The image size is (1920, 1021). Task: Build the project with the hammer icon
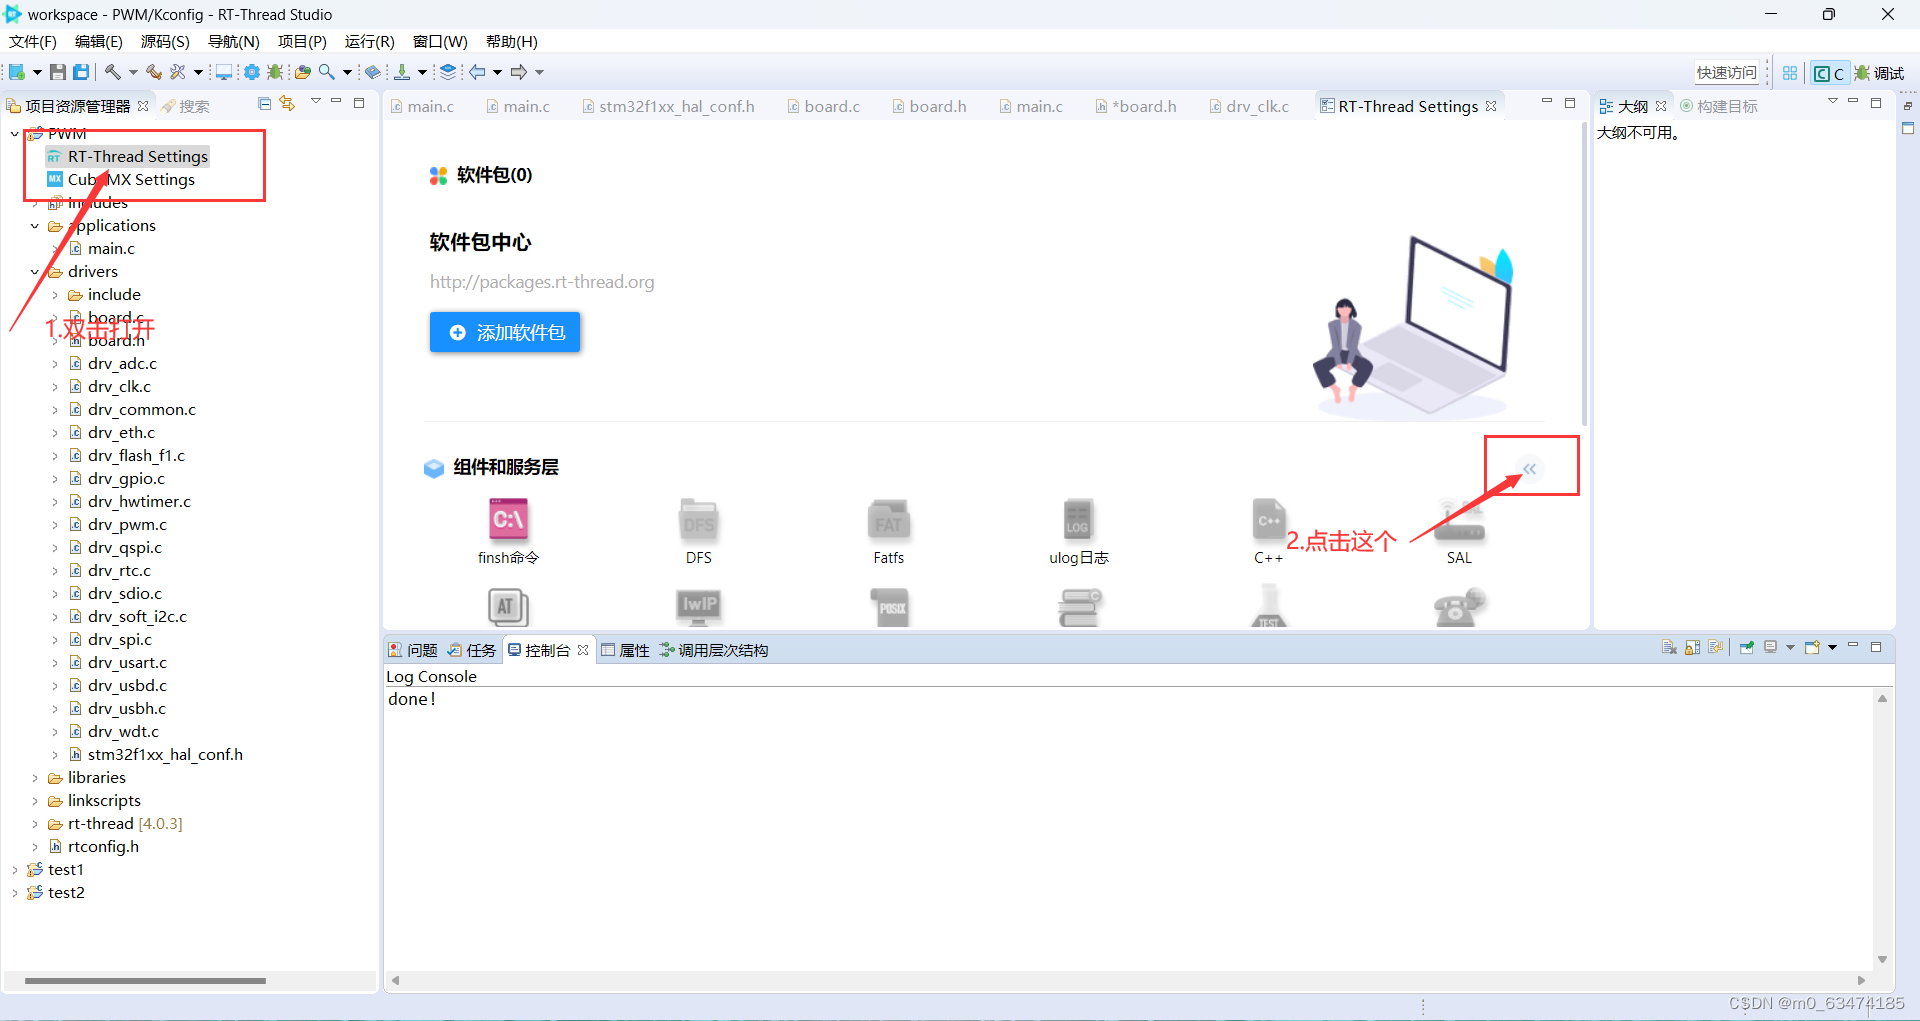(113, 72)
